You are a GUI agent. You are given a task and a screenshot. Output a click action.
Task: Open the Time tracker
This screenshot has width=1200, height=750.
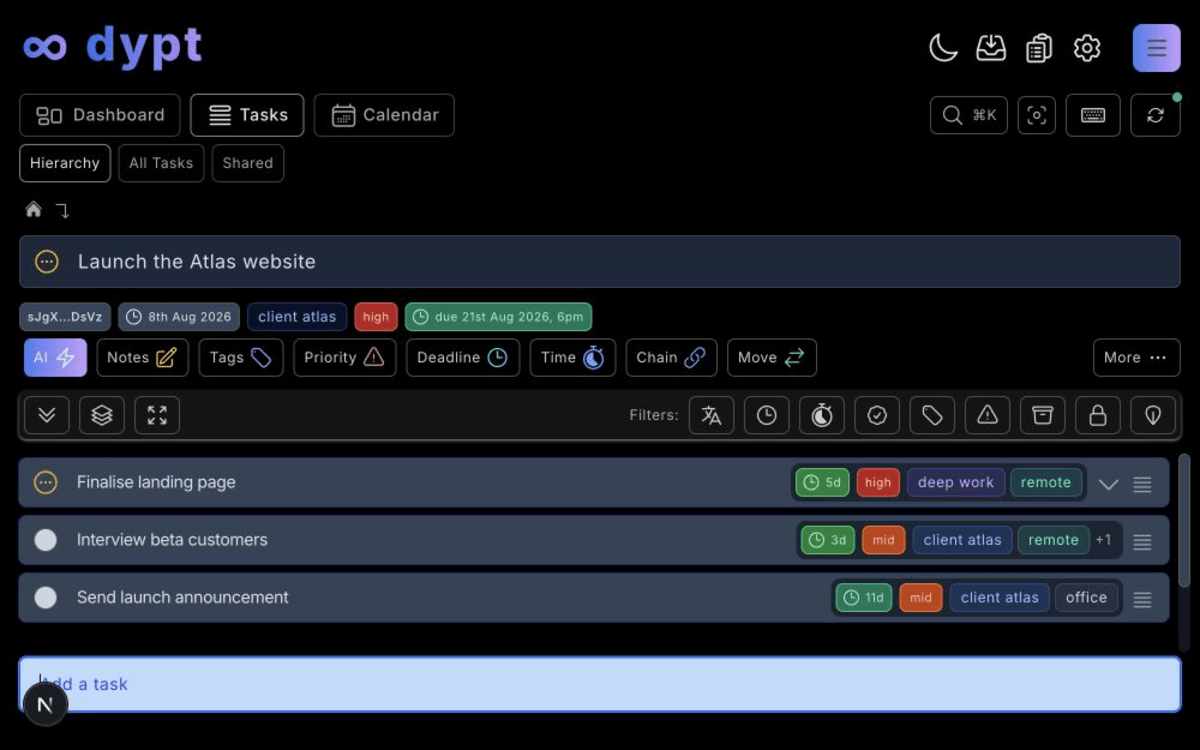(573, 358)
